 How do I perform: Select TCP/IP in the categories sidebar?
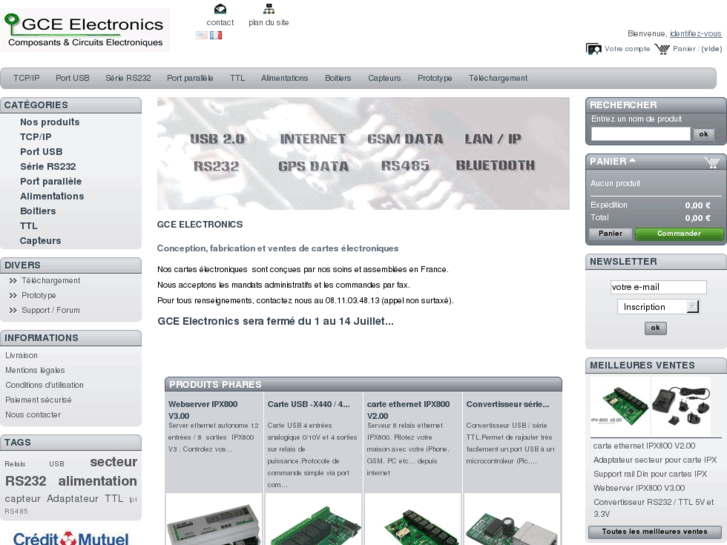(36, 137)
